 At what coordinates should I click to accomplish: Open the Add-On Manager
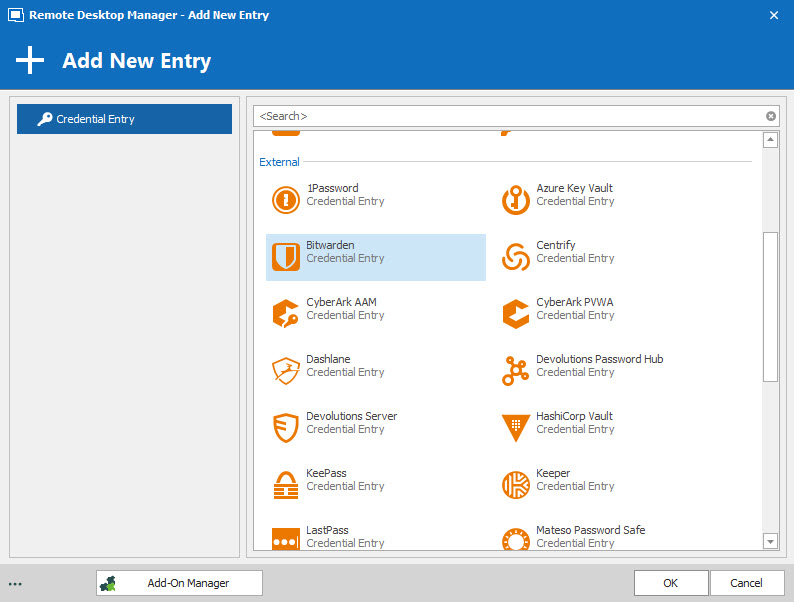(x=179, y=583)
